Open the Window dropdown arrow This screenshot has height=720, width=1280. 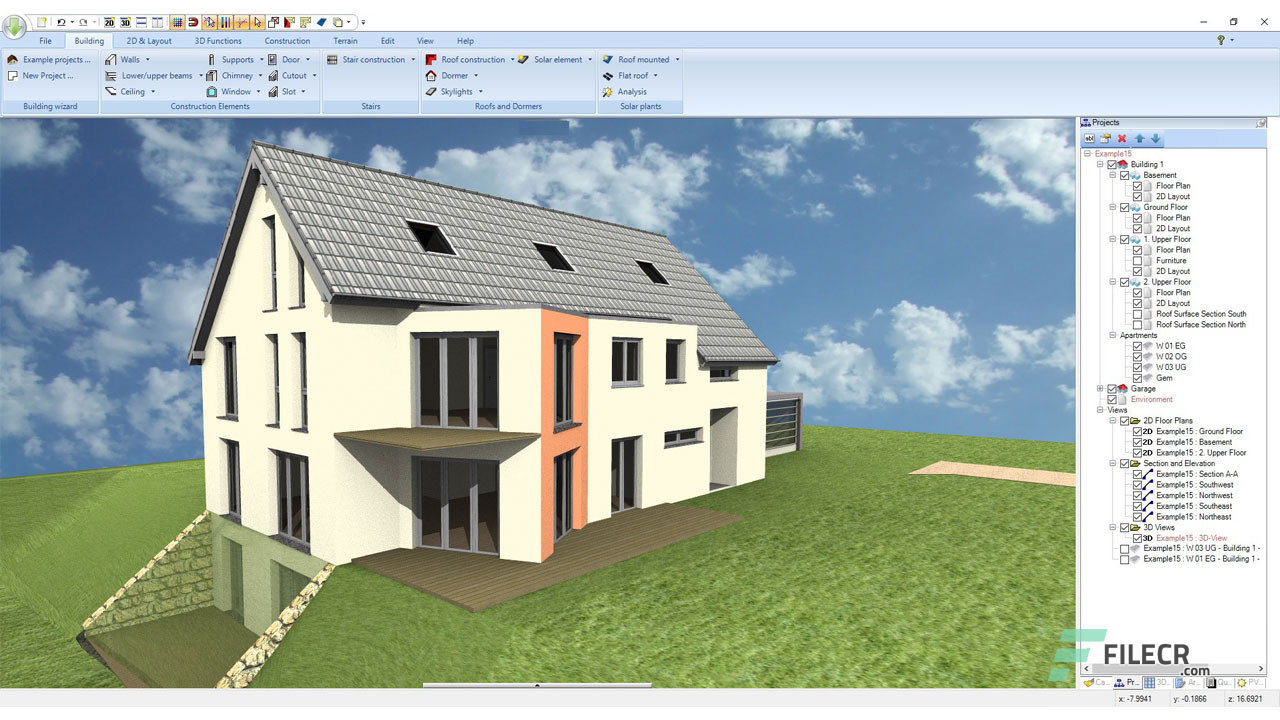pyautogui.click(x=258, y=92)
